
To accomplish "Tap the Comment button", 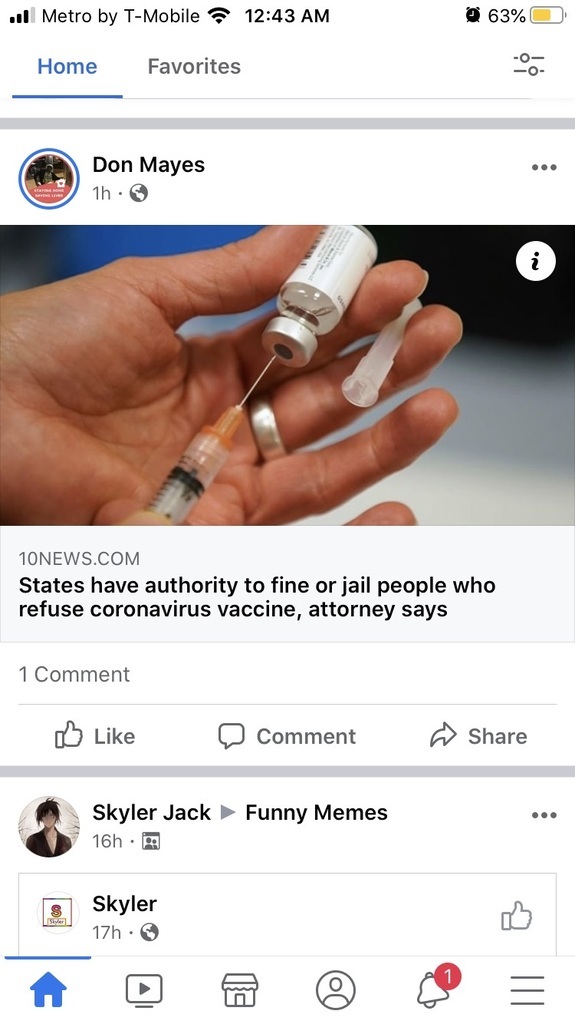I will coord(287,736).
